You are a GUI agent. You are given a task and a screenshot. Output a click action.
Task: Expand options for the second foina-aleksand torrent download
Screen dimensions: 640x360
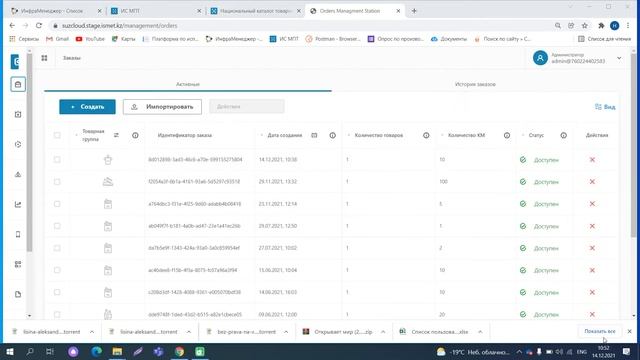(189, 332)
